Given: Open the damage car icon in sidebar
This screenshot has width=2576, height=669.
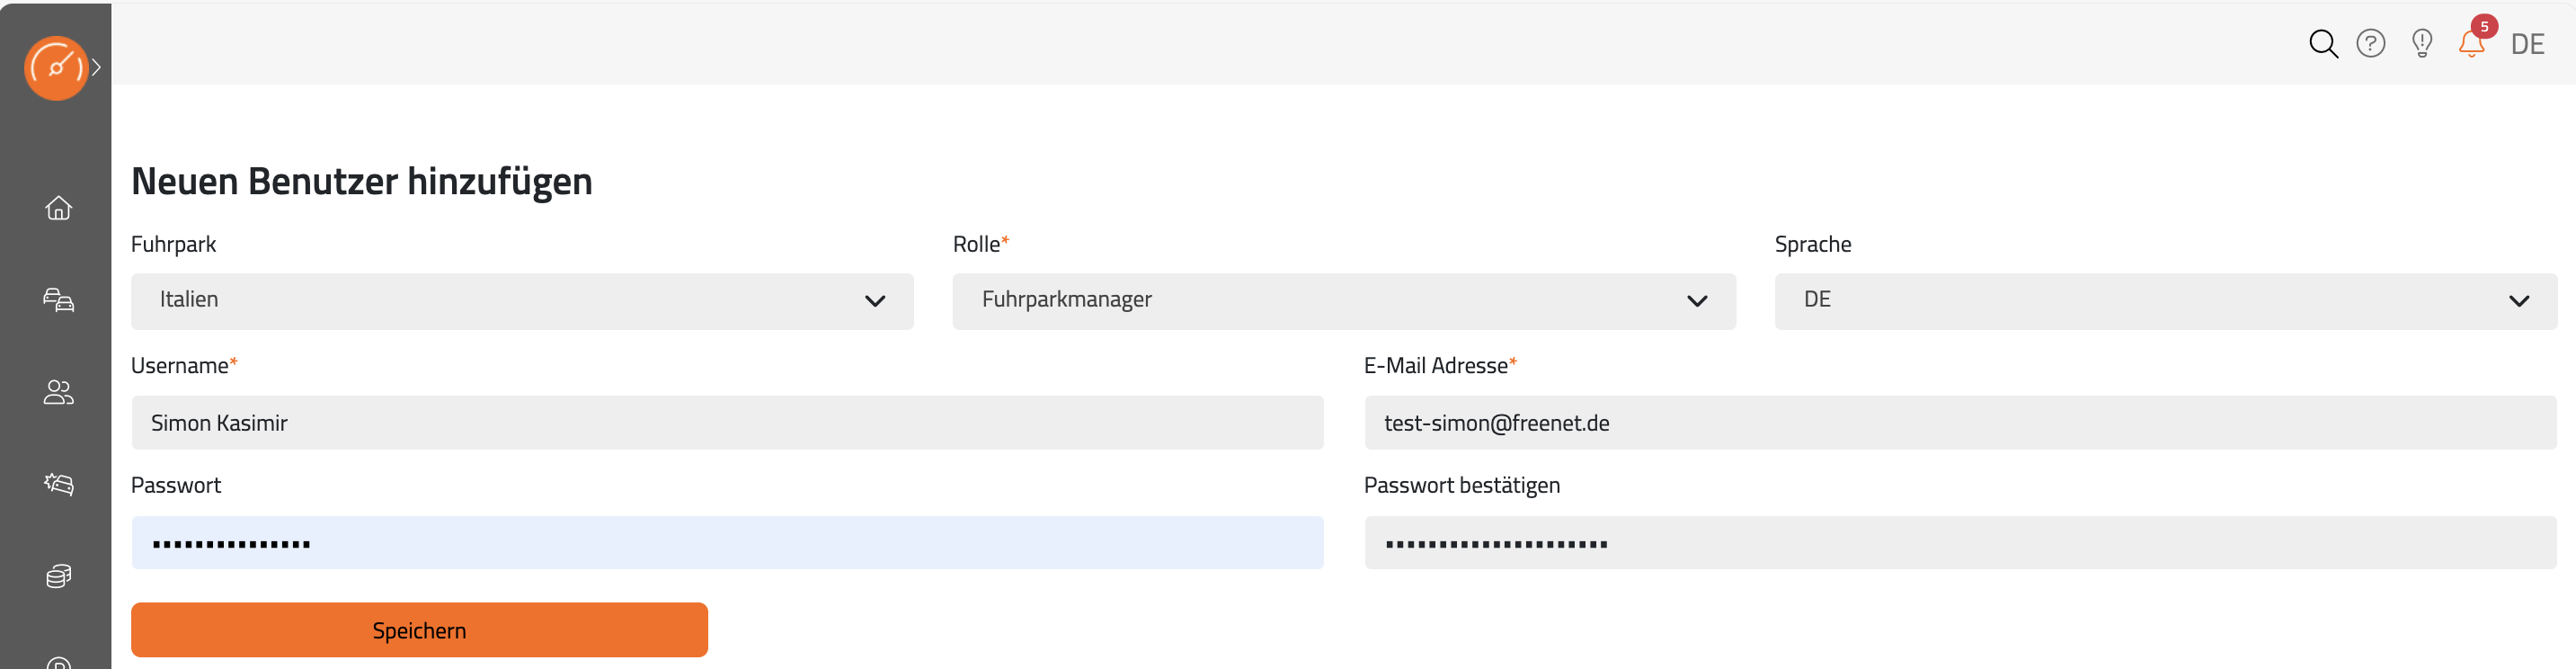Looking at the screenshot, I should [x=58, y=484].
